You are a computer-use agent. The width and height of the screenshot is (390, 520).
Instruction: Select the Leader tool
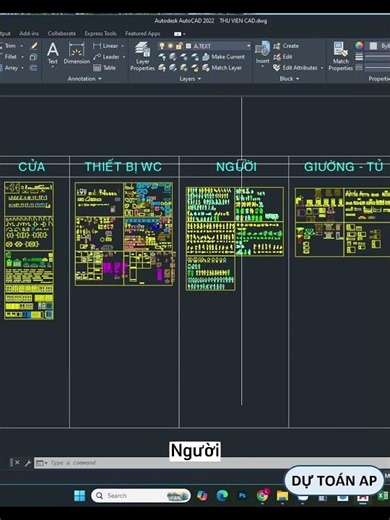tap(106, 57)
